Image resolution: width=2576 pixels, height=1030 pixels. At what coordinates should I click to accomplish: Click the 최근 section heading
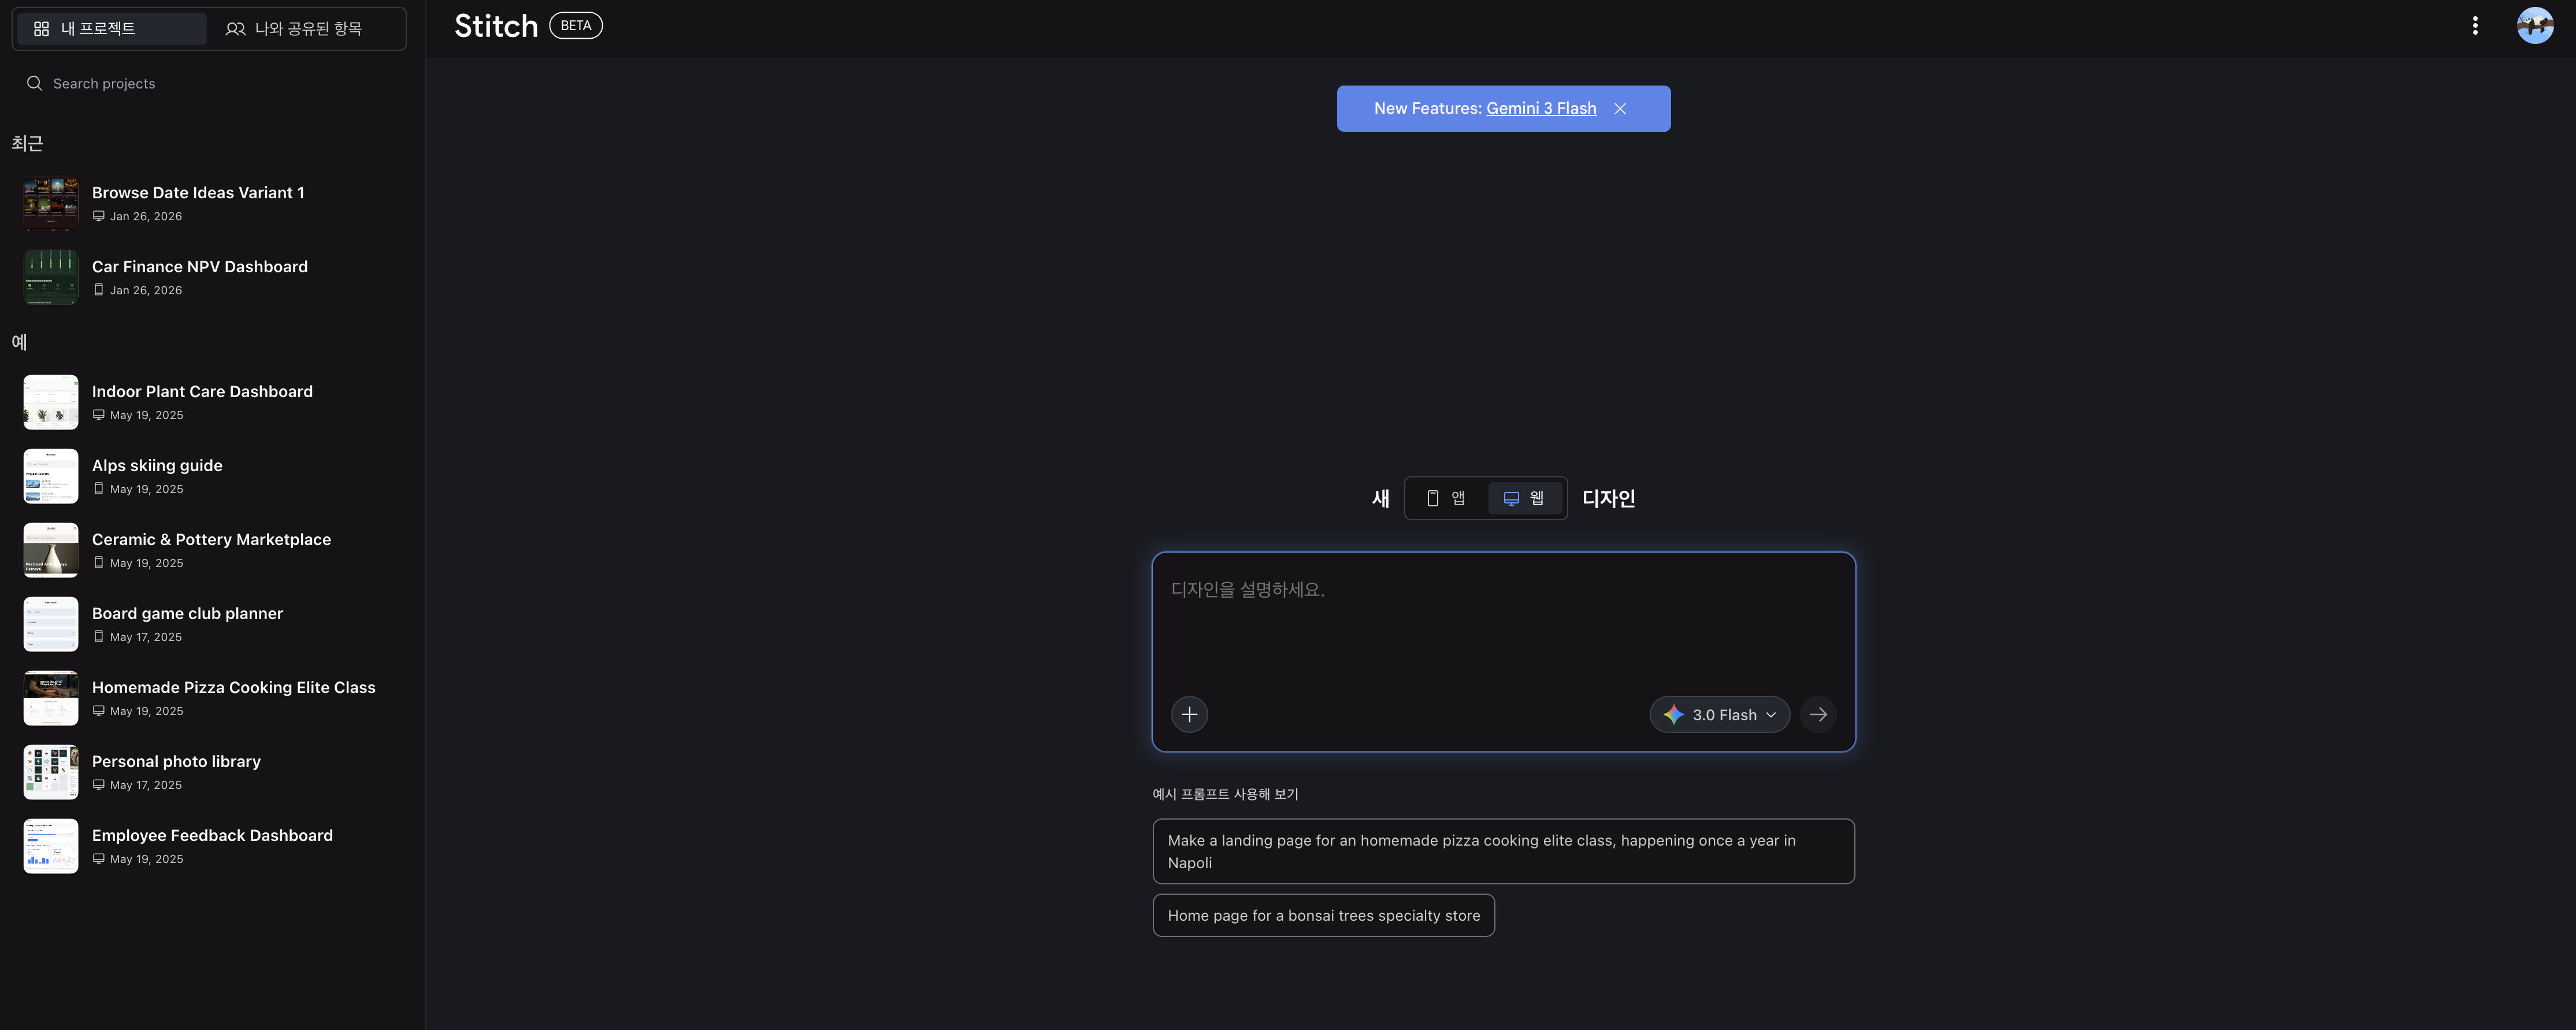click(x=27, y=143)
